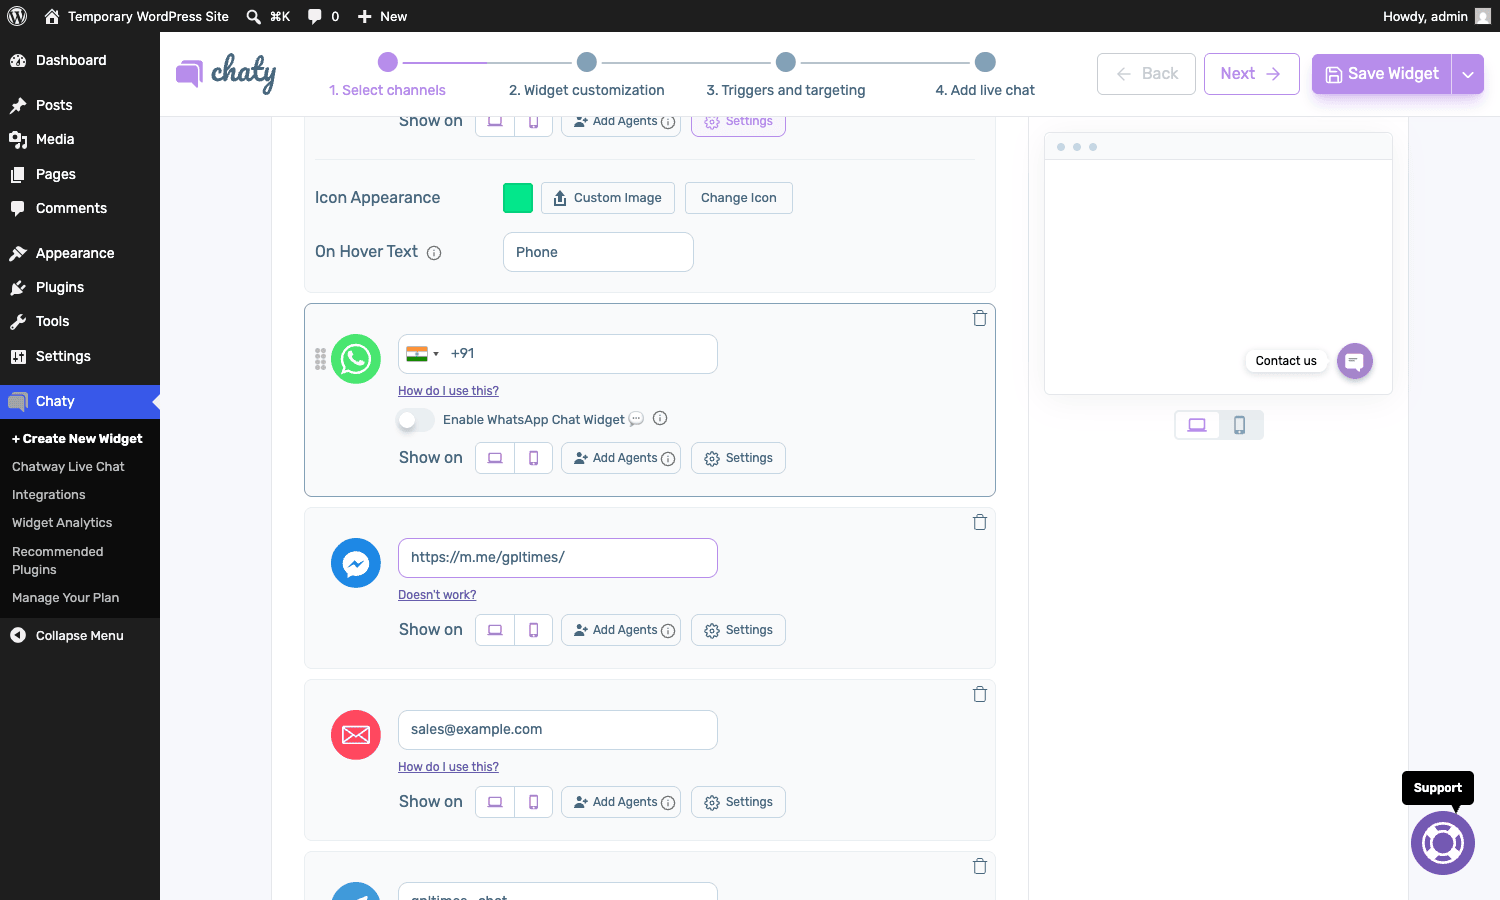
Task: Click the Next button
Action: [x=1251, y=74]
